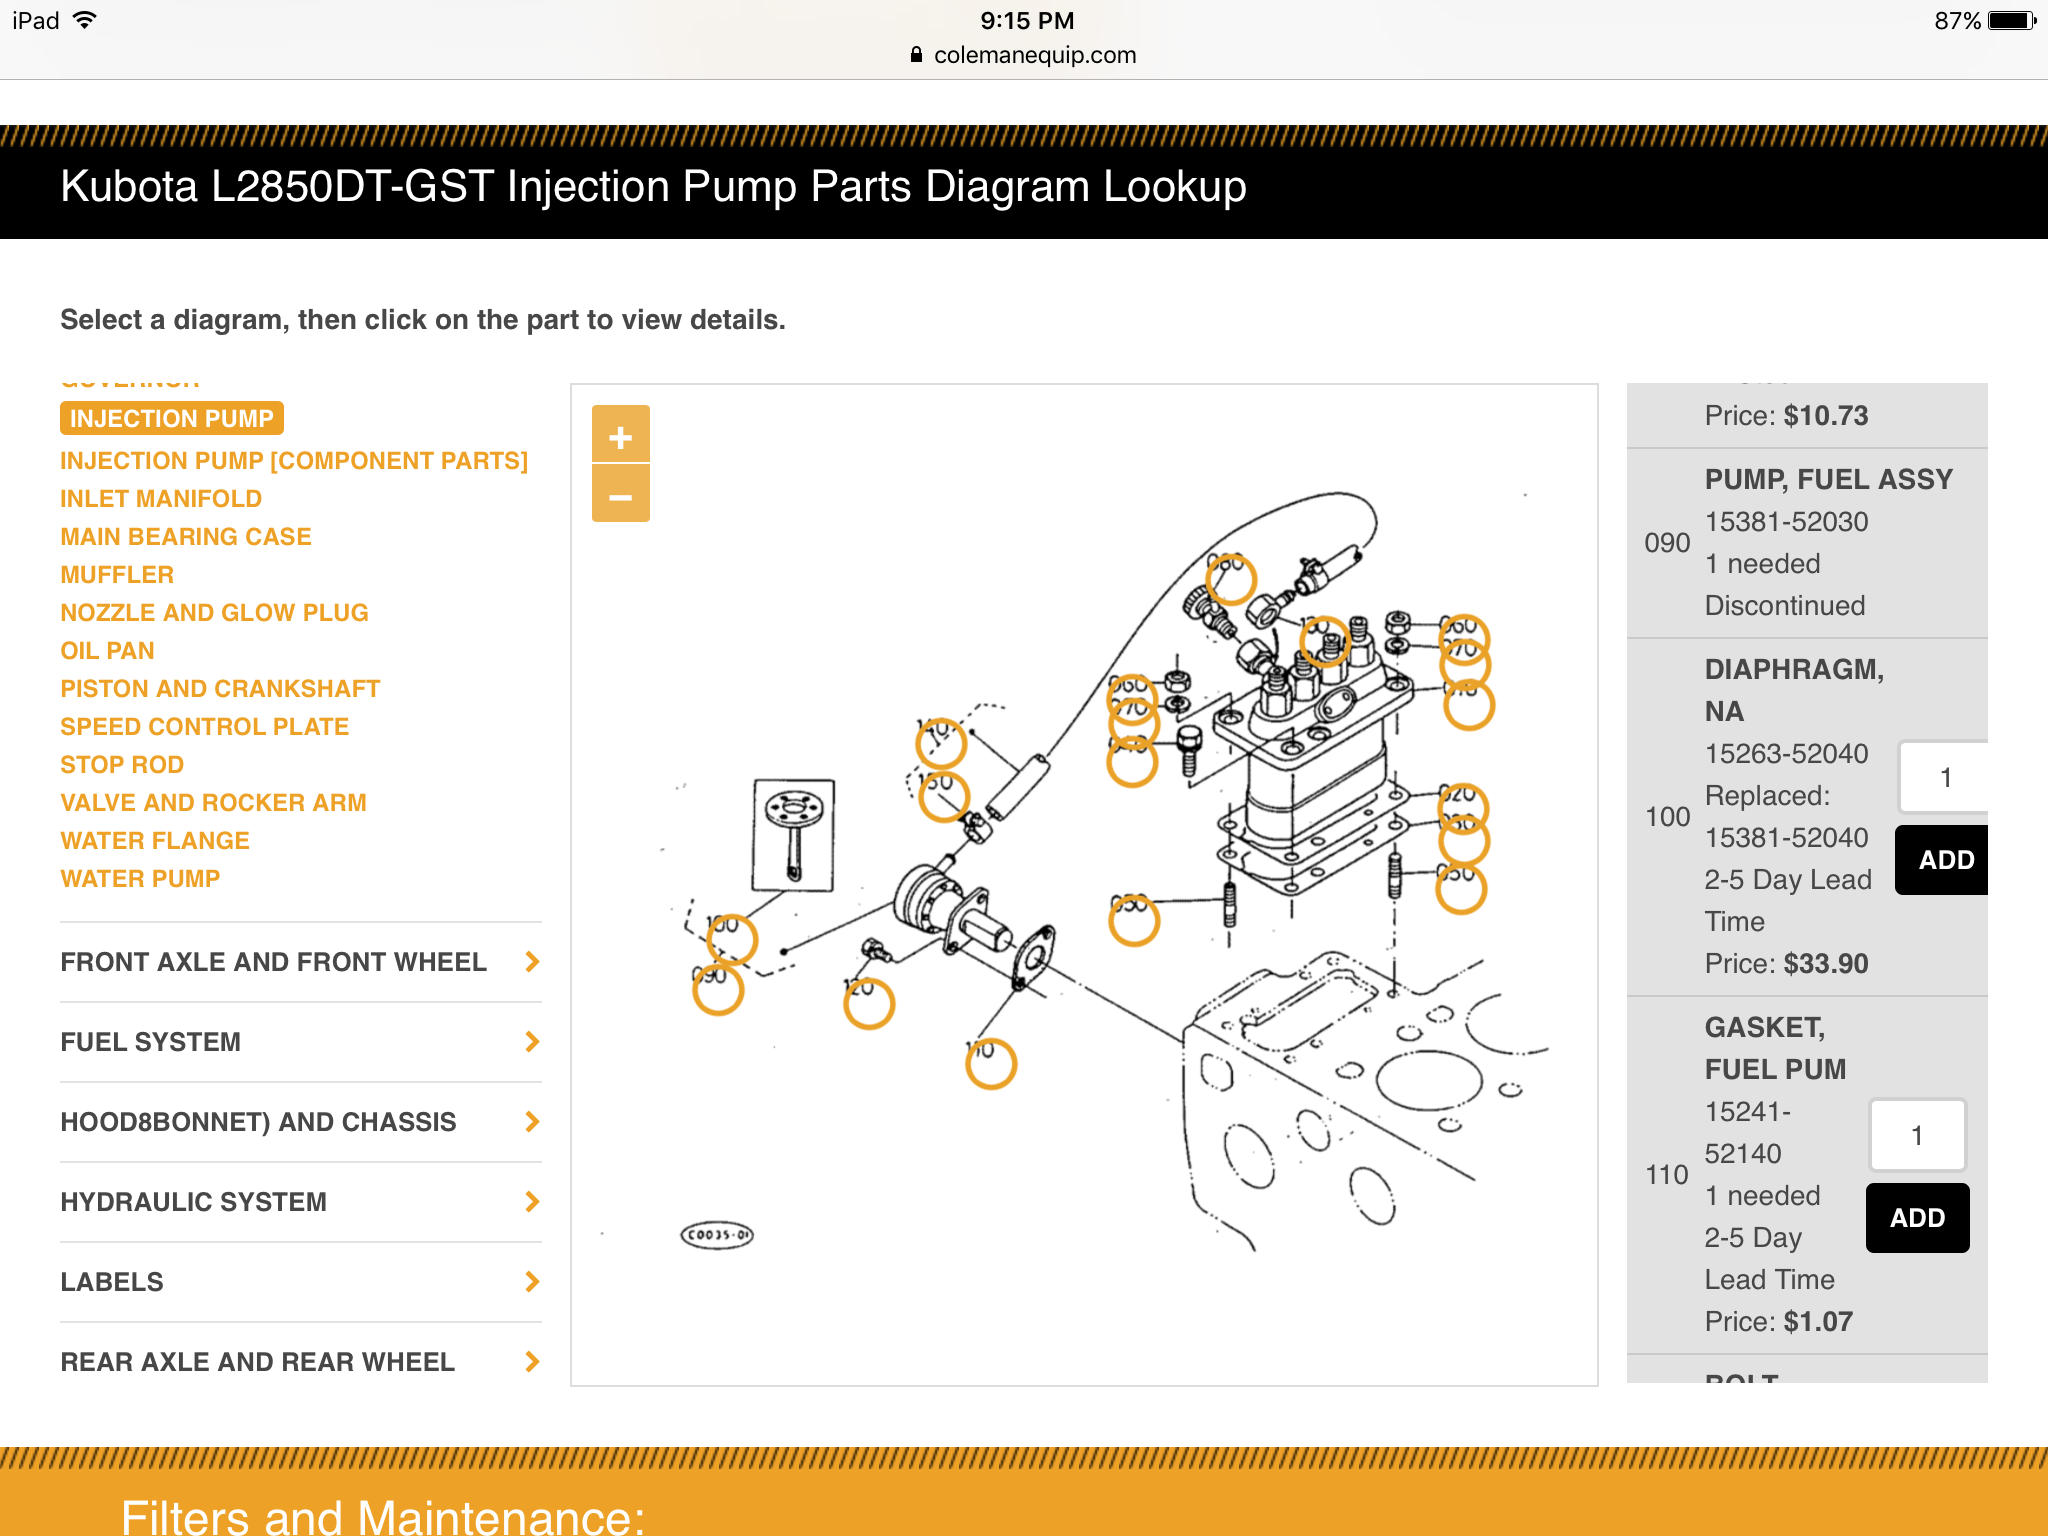Select part 150 hotspot circle on diagram
Screen dimensions: 2048x1536
pyautogui.click(x=944, y=796)
